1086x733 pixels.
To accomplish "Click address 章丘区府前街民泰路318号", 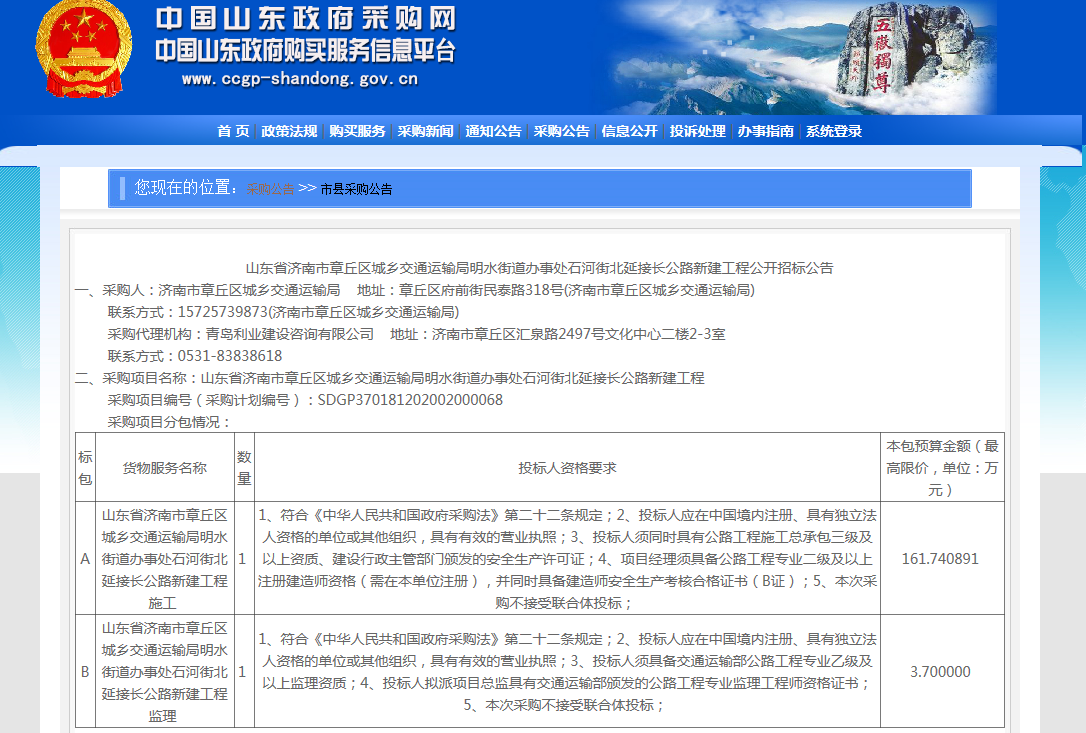I will pyautogui.click(x=482, y=290).
